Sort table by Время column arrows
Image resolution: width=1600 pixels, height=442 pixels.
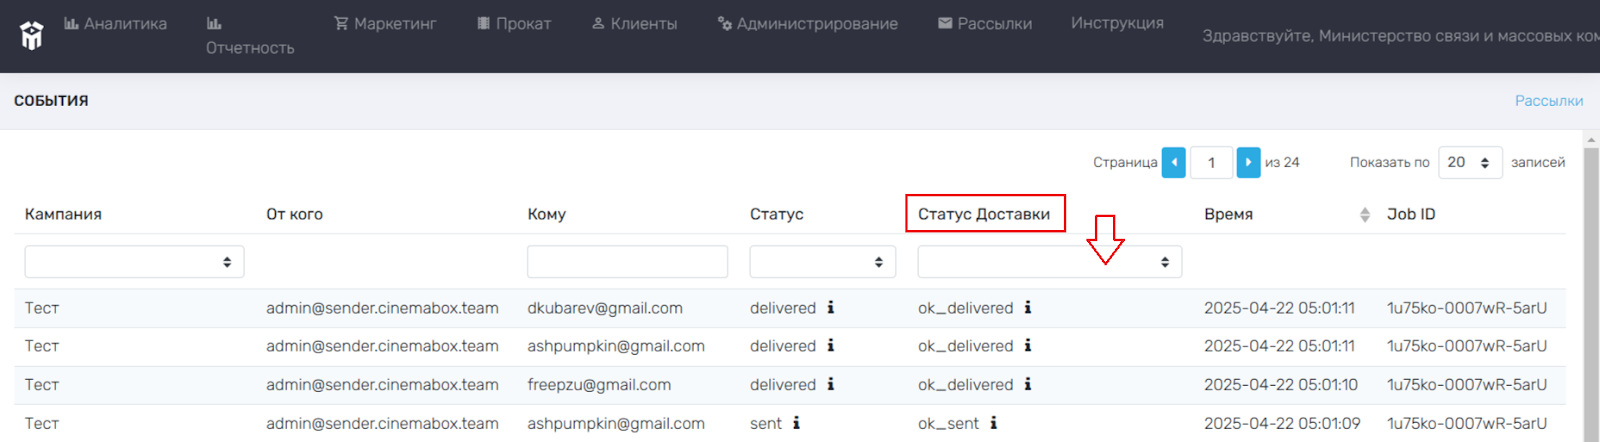point(1365,215)
